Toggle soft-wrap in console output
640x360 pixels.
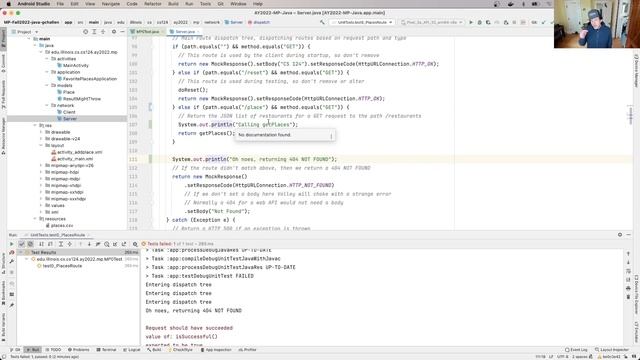coord(628,271)
